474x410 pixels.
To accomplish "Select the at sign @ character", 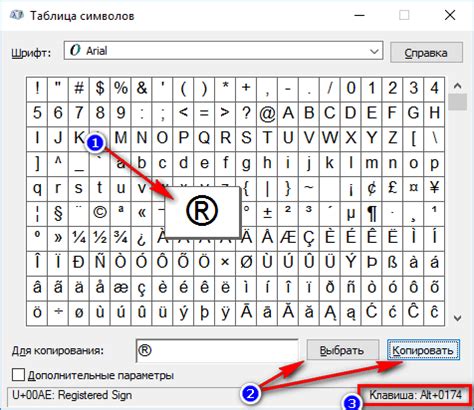I will 267,113.
